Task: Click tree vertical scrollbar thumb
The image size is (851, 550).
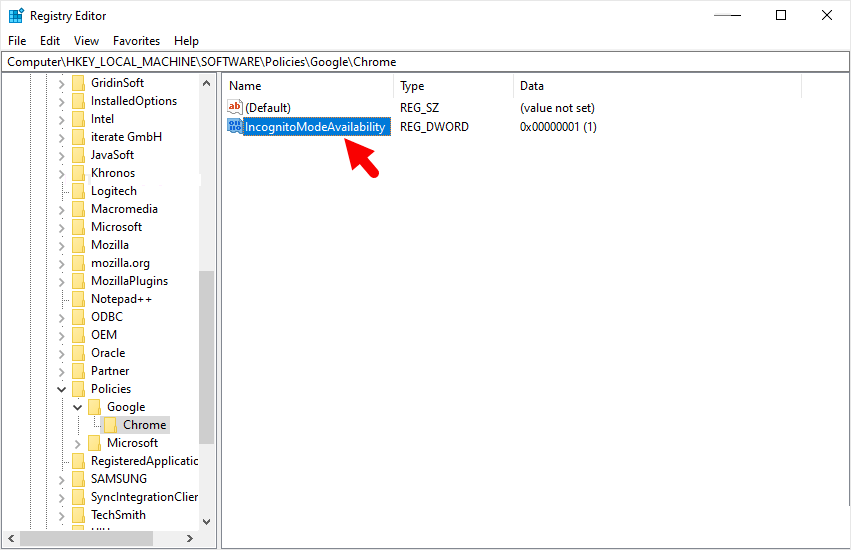Action: tap(206, 357)
